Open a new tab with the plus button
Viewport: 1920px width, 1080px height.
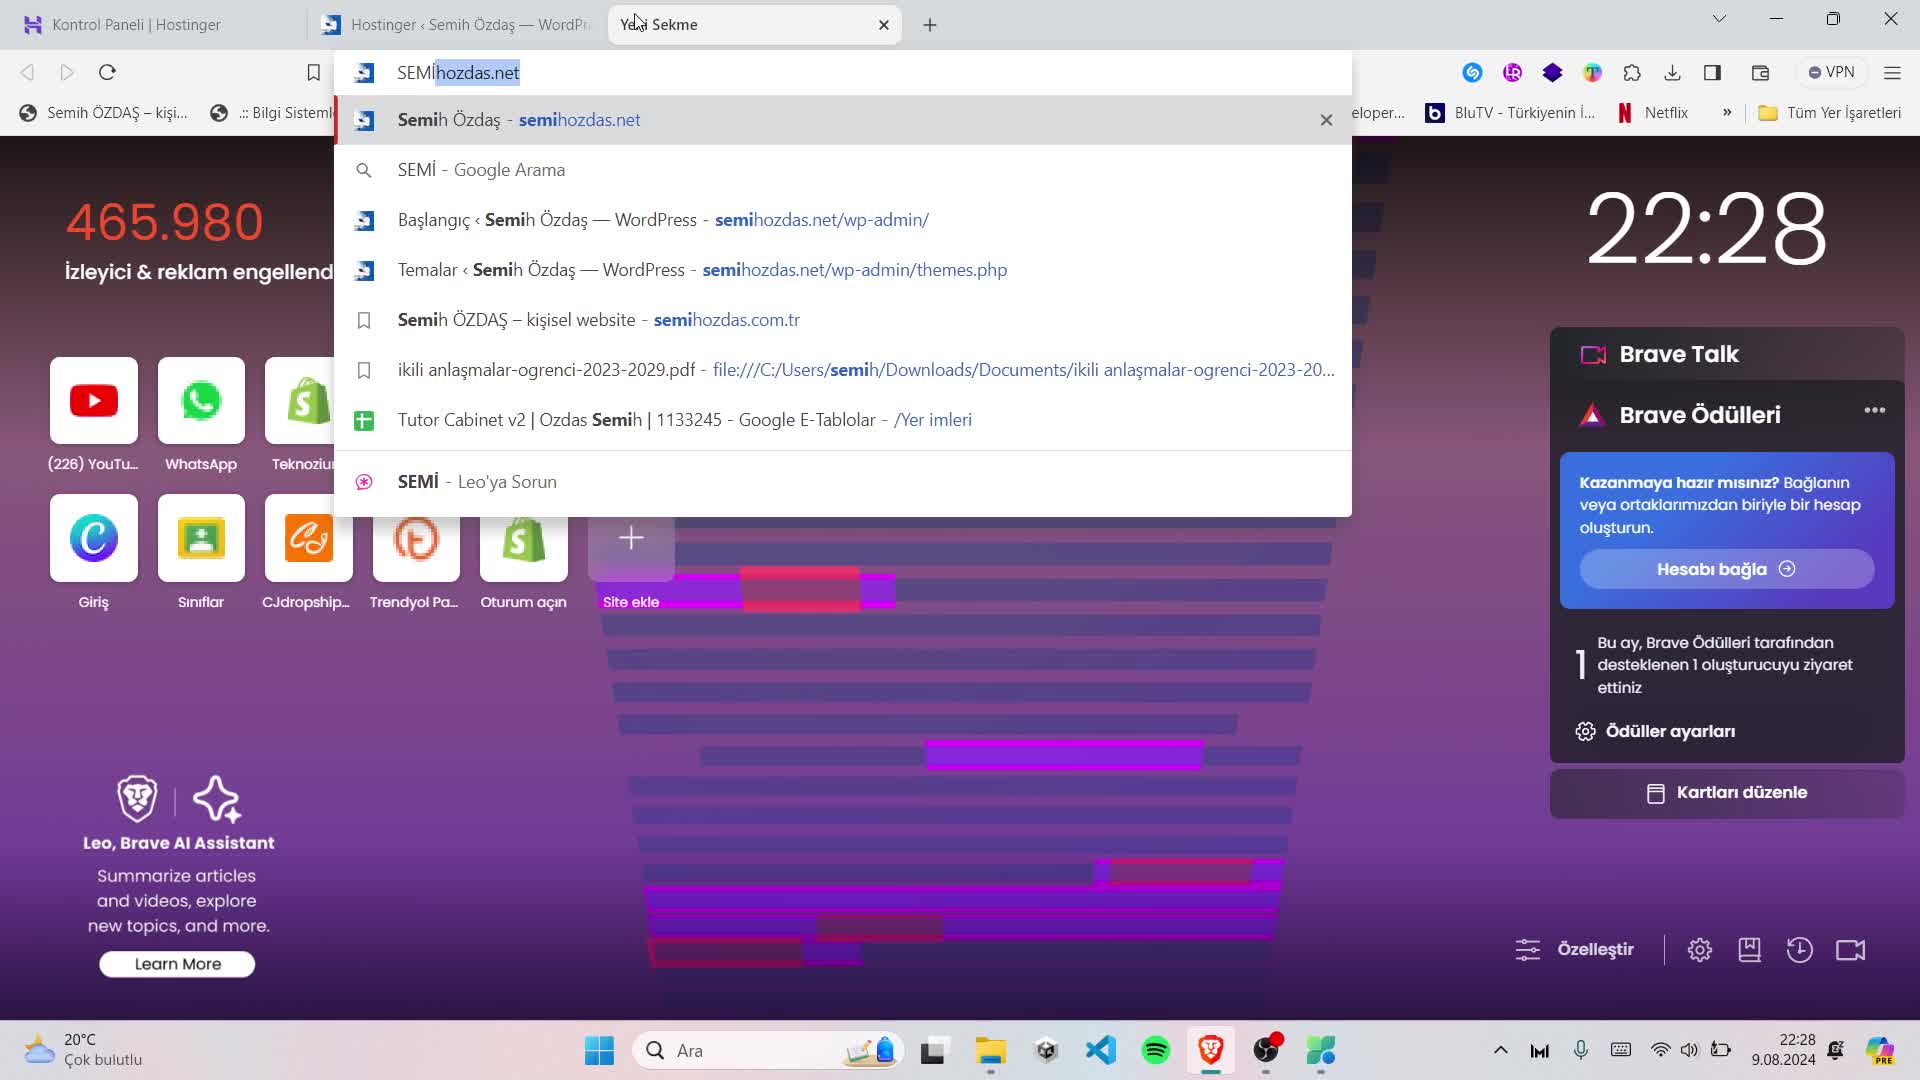click(x=930, y=25)
